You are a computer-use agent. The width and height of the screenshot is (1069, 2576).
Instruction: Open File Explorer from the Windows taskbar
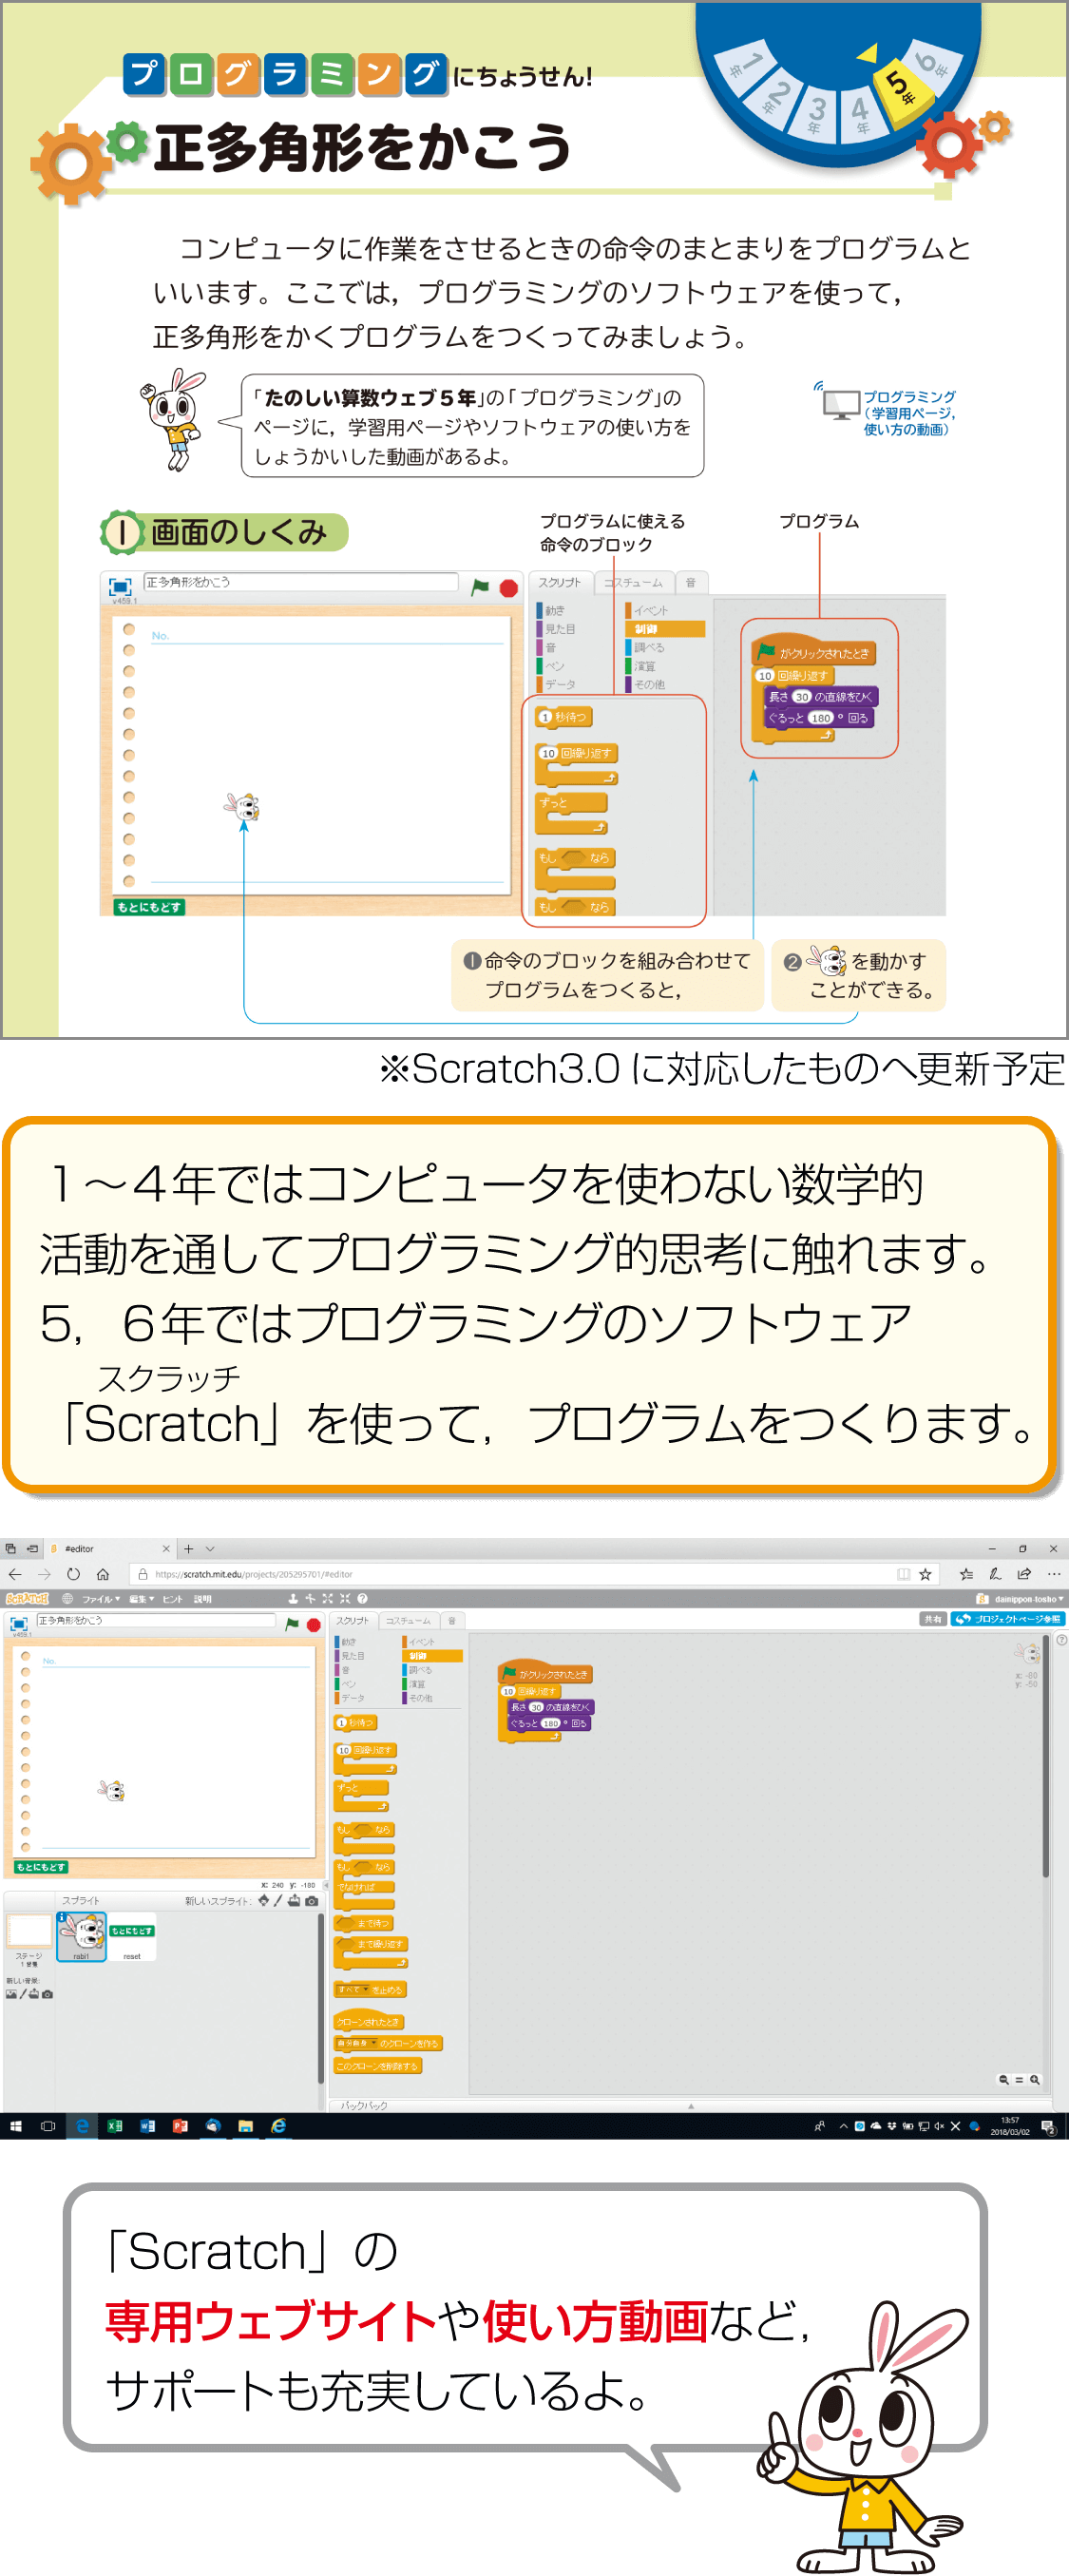click(x=245, y=2126)
